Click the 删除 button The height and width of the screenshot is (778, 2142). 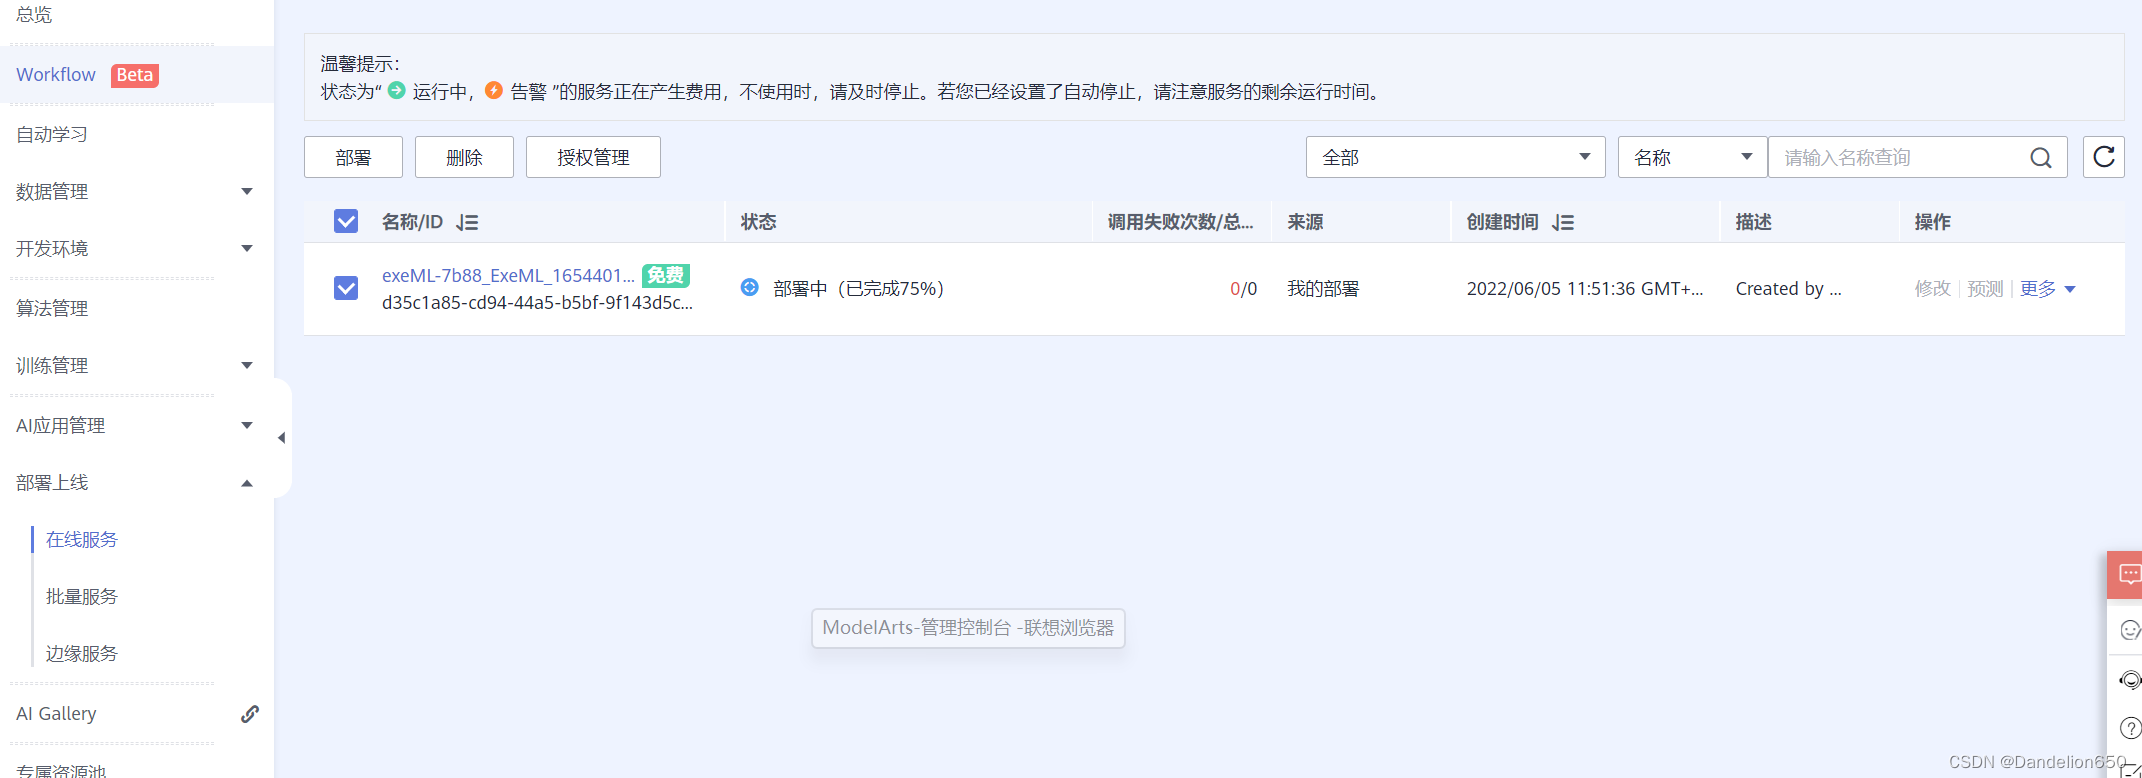click(464, 157)
